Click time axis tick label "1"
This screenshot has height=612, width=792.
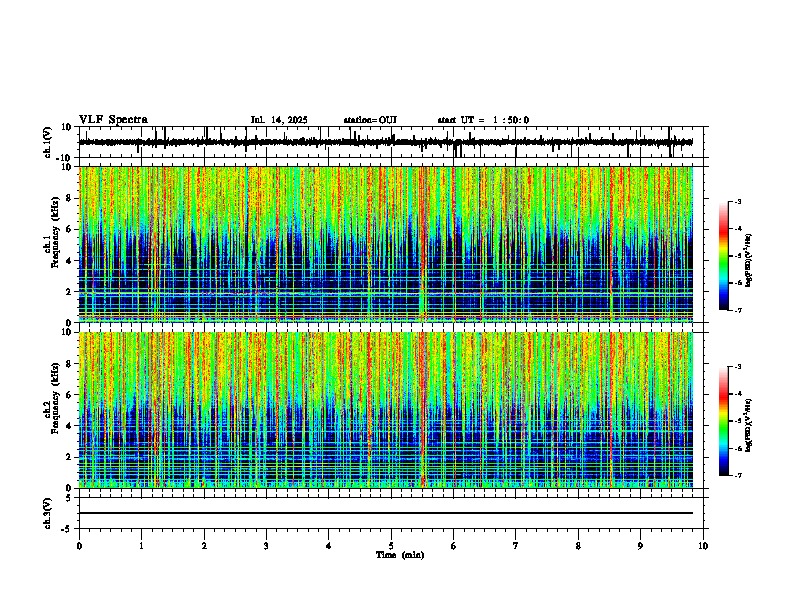tap(141, 546)
